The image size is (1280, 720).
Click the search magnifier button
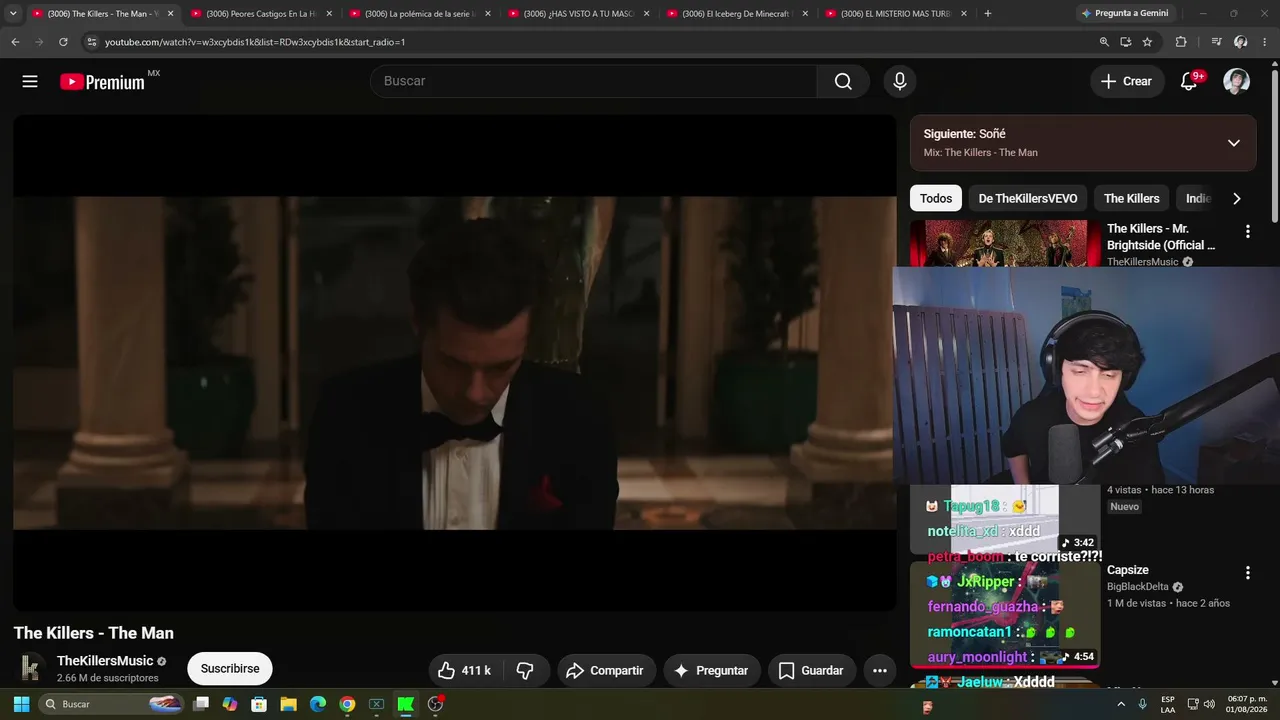pos(843,82)
